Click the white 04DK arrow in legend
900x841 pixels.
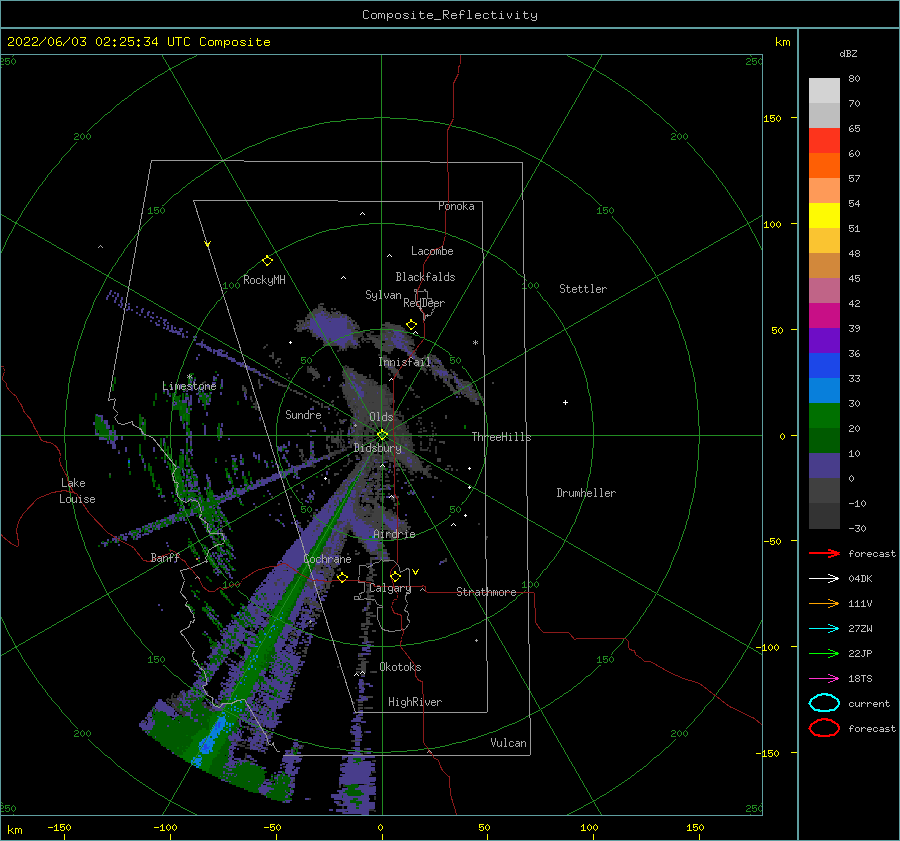pyautogui.click(x=824, y=578)
